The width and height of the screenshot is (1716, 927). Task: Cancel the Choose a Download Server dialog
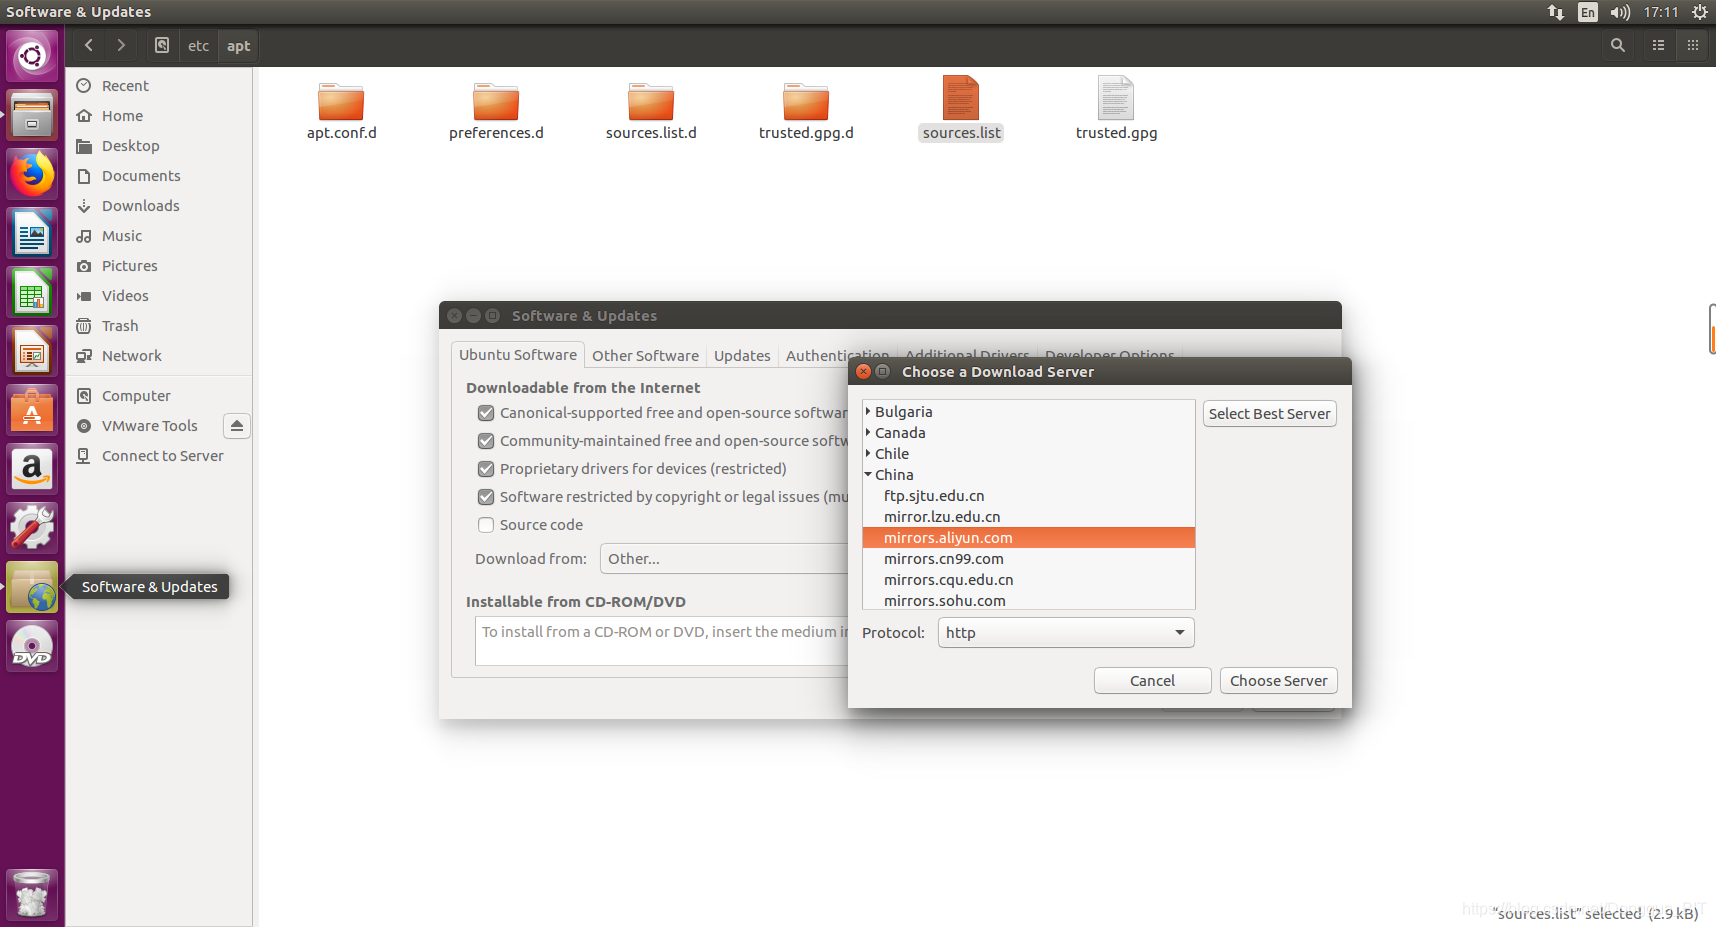click(1152, 681)
